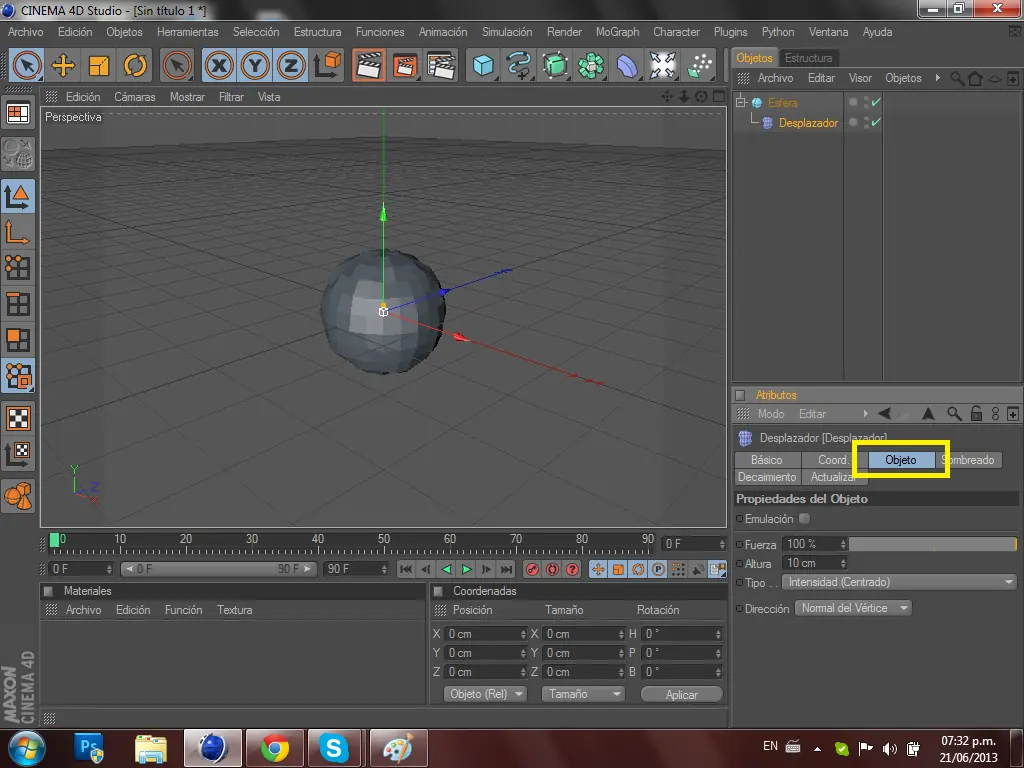
Task: Switch to the Básico attribute tab
Action: (x=767, y=460)
